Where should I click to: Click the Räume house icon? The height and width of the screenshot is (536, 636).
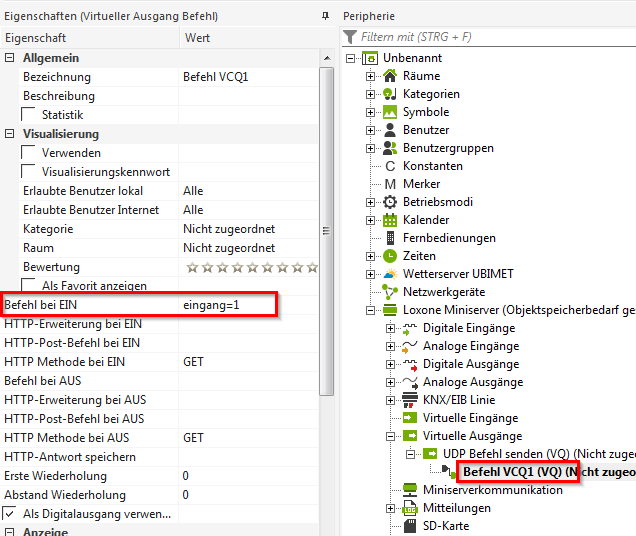tap(390, 76)
